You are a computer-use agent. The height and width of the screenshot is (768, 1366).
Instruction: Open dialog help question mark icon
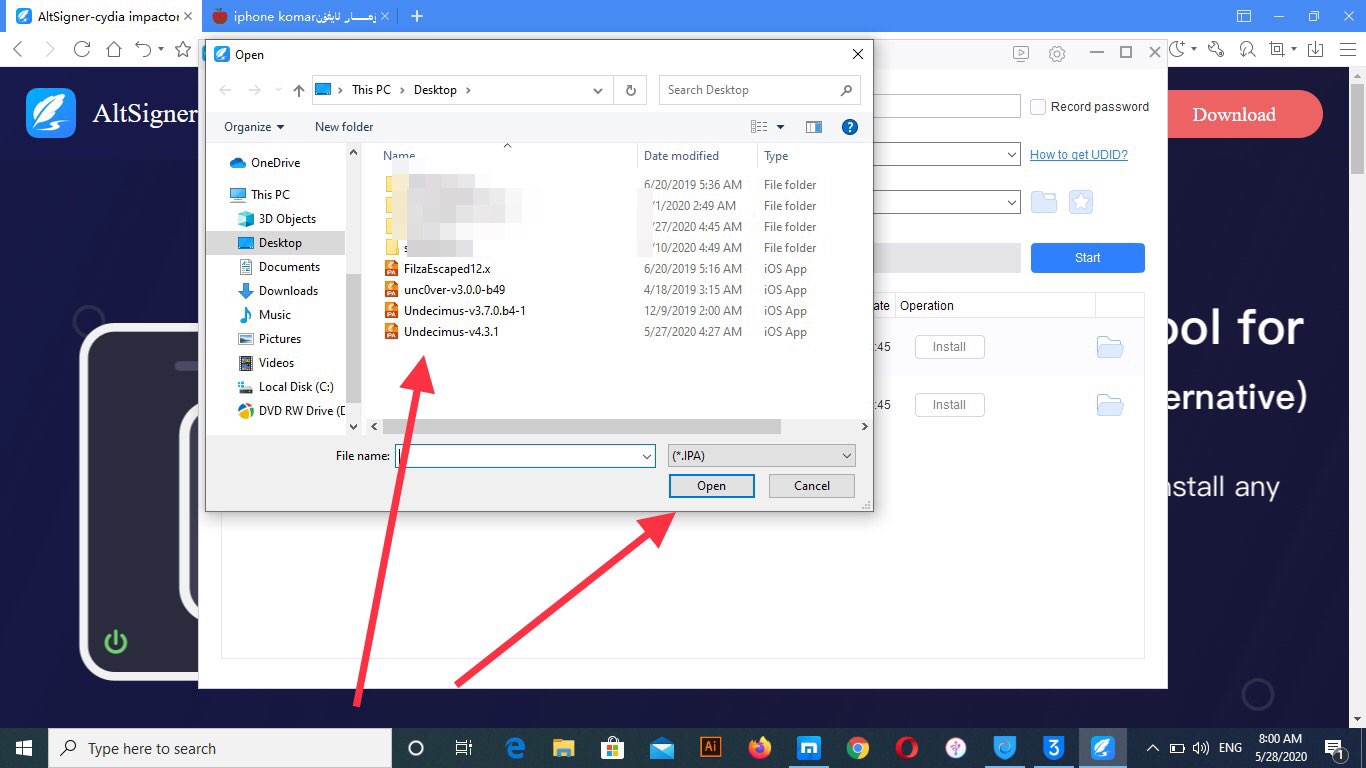(x=850, y=127)
